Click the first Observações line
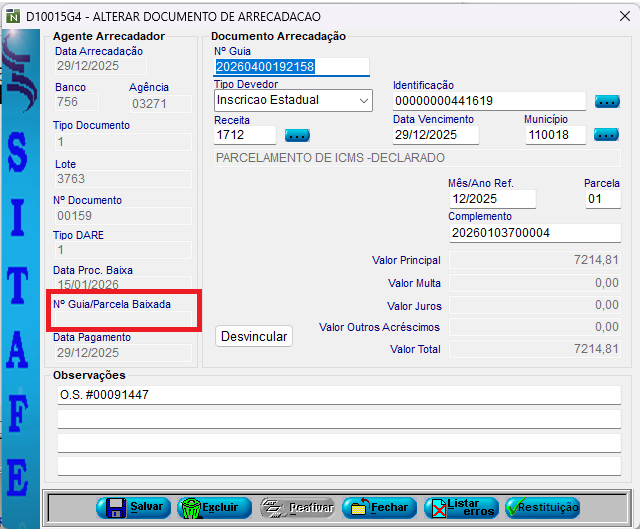 pyautogui.click(x=339, y=395)
